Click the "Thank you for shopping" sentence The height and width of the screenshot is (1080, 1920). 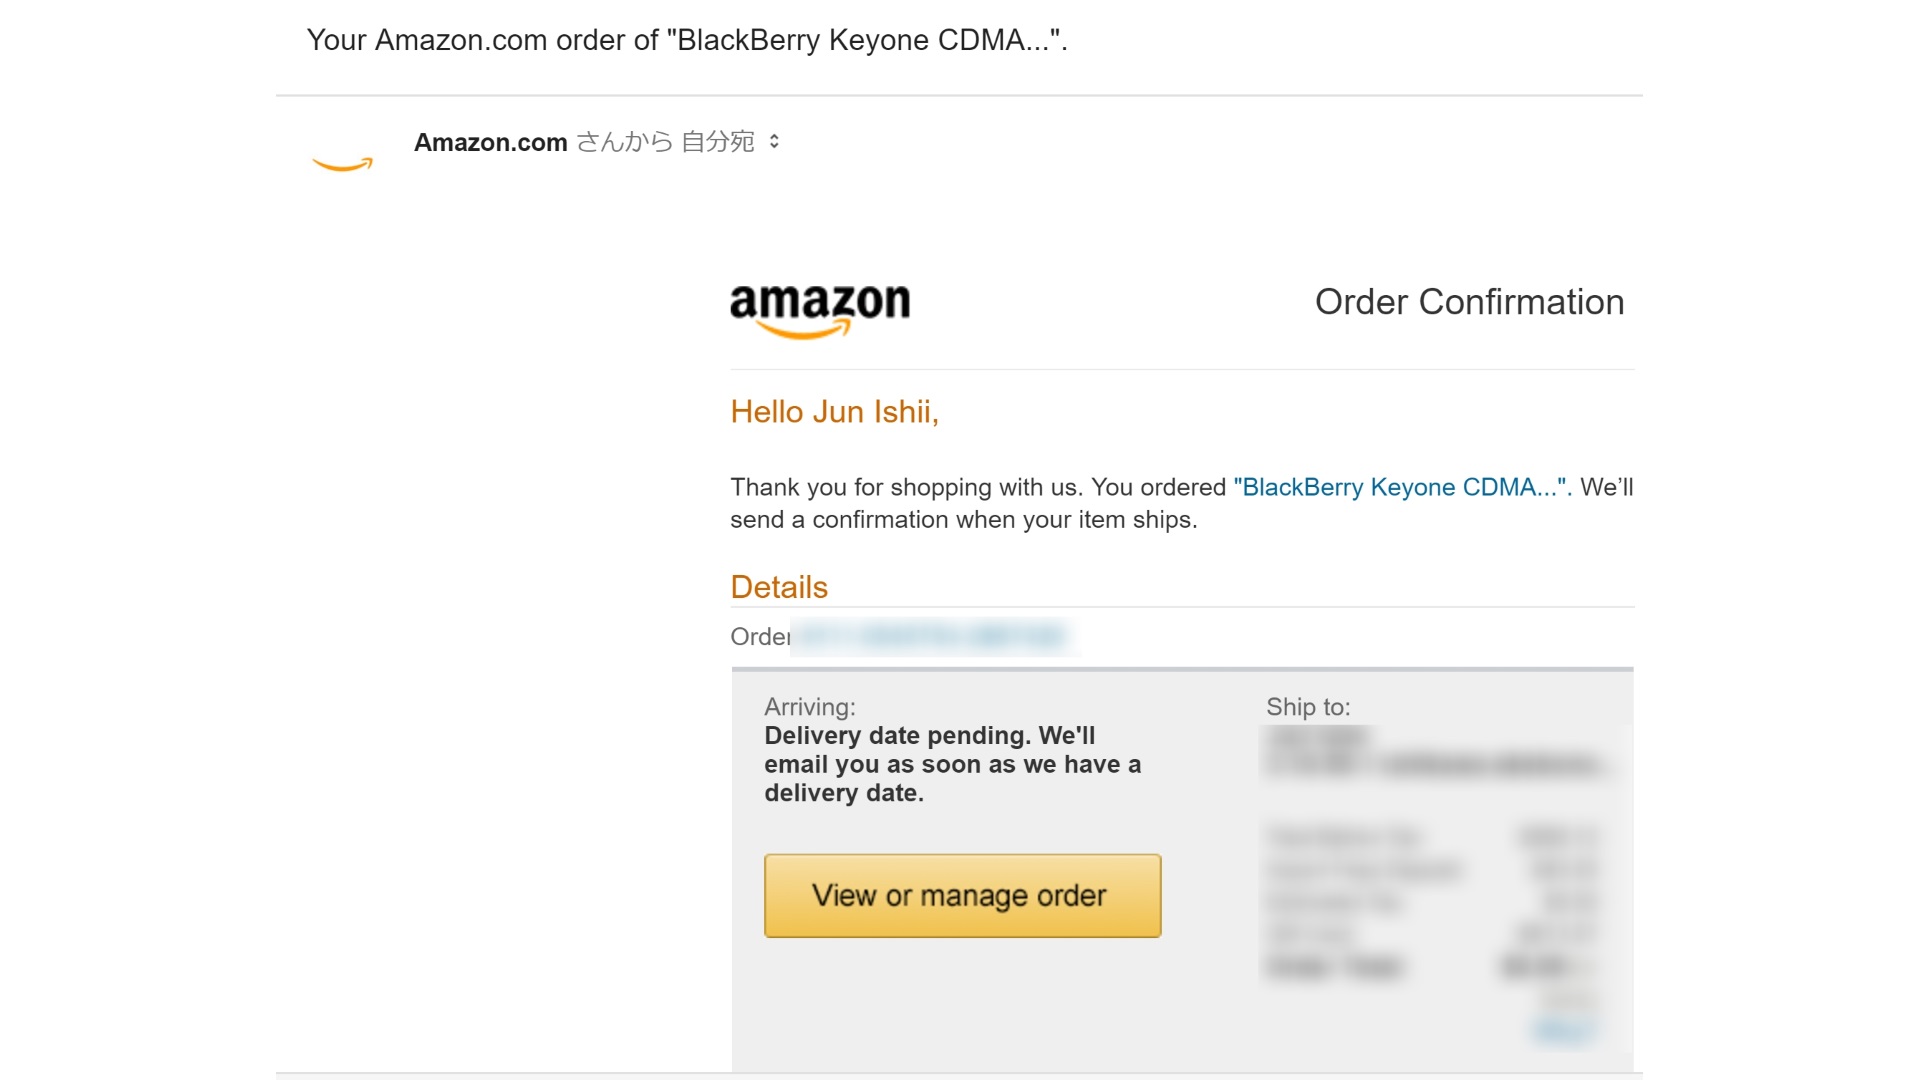(x=977, y=487)
